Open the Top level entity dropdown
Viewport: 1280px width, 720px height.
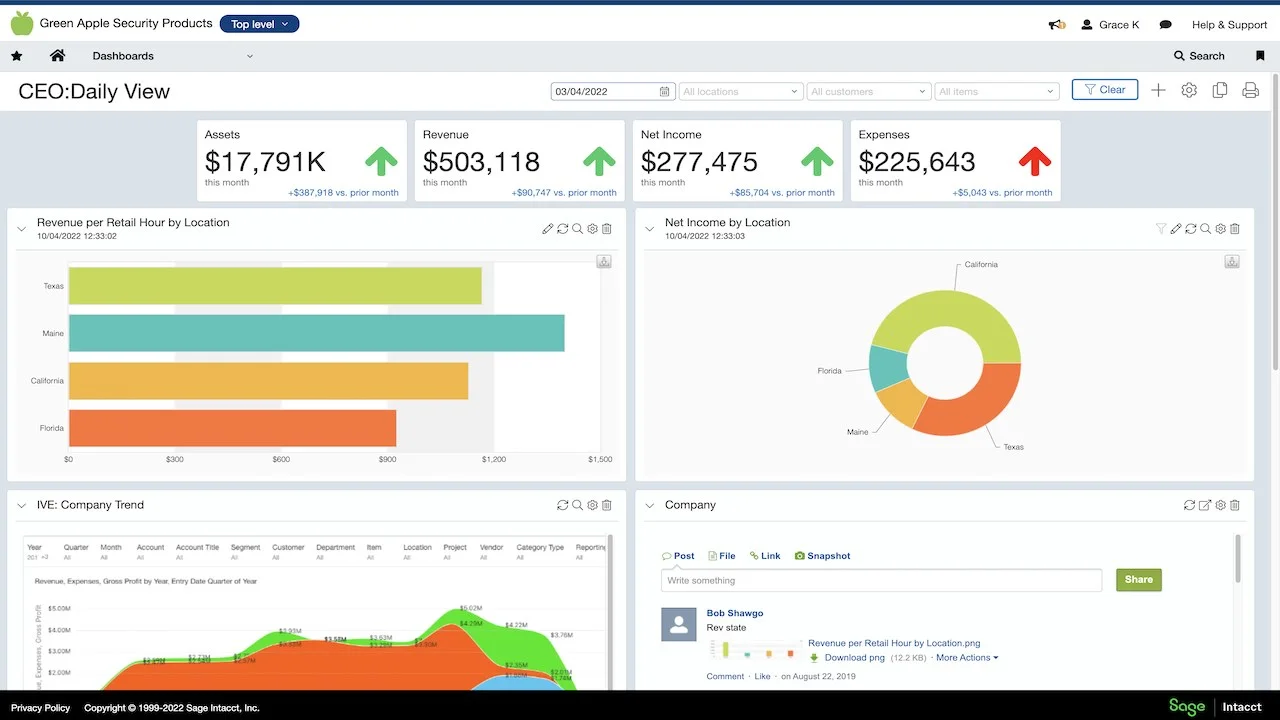click(x=259, y=23)
